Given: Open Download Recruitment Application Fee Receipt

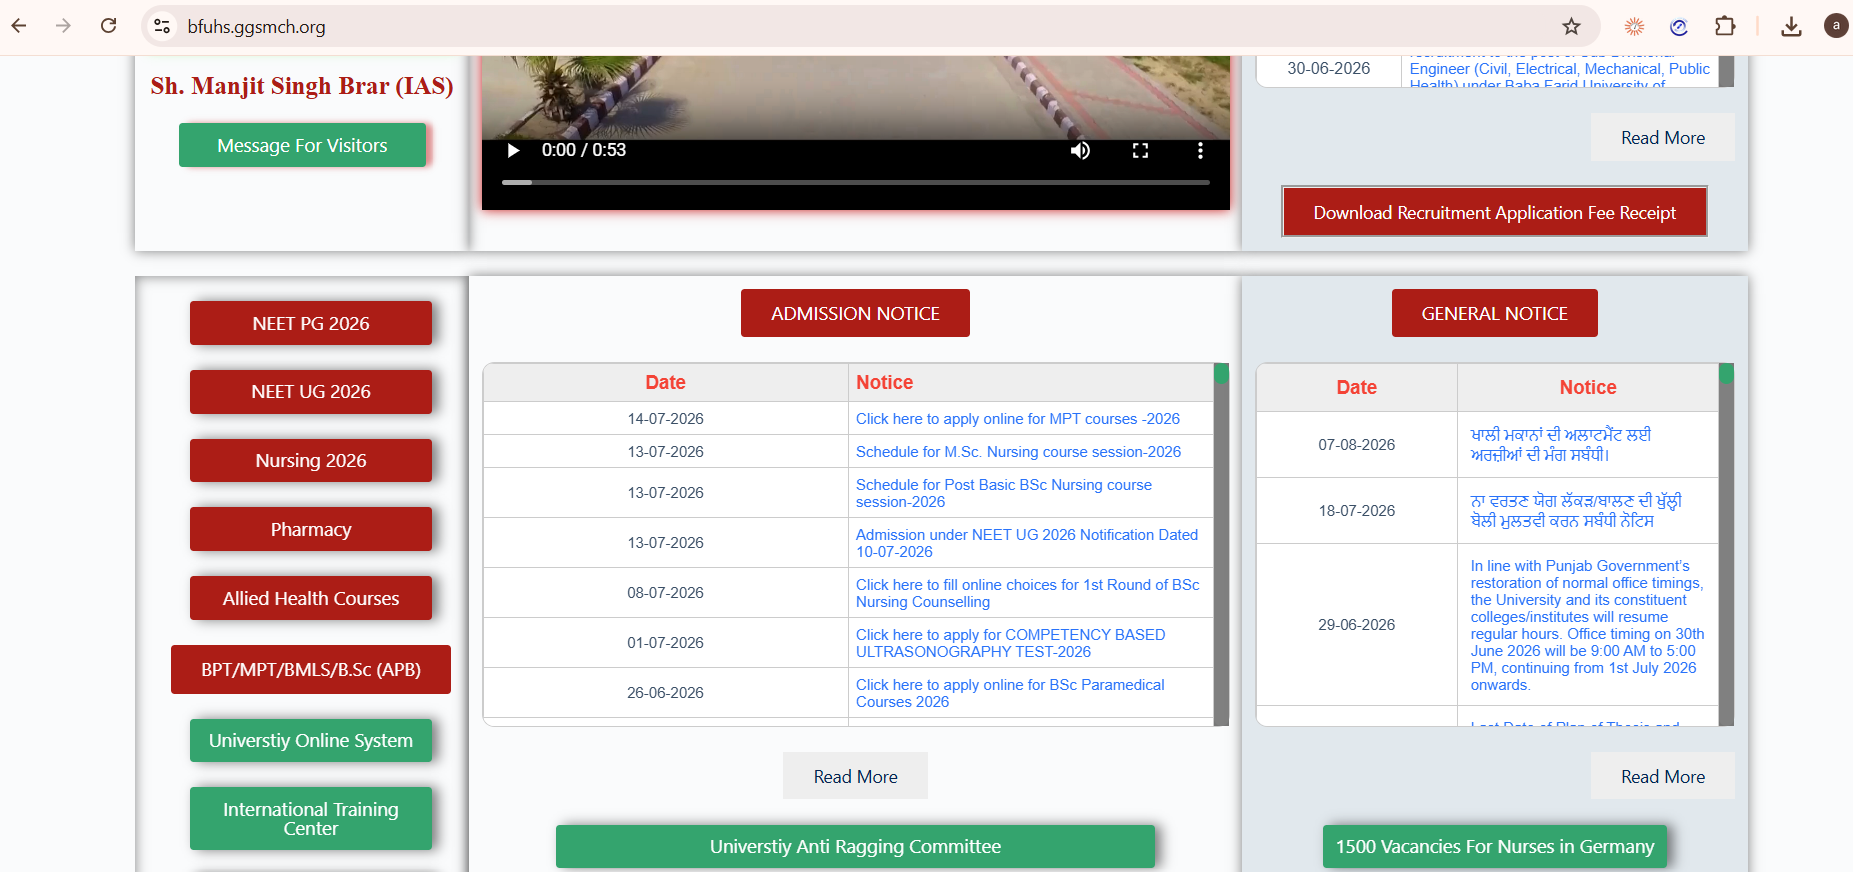Looking at the screenshot, I should 1494,212.
